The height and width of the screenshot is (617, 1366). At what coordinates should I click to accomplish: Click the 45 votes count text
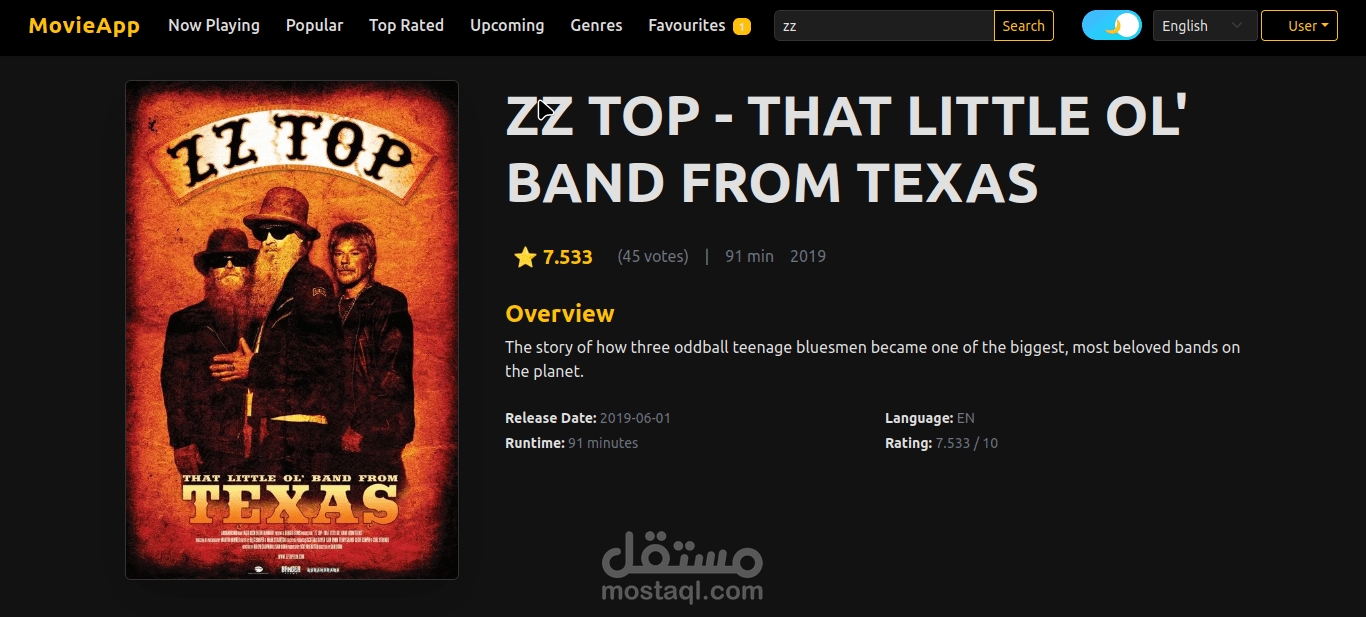[x=653, y=256]
